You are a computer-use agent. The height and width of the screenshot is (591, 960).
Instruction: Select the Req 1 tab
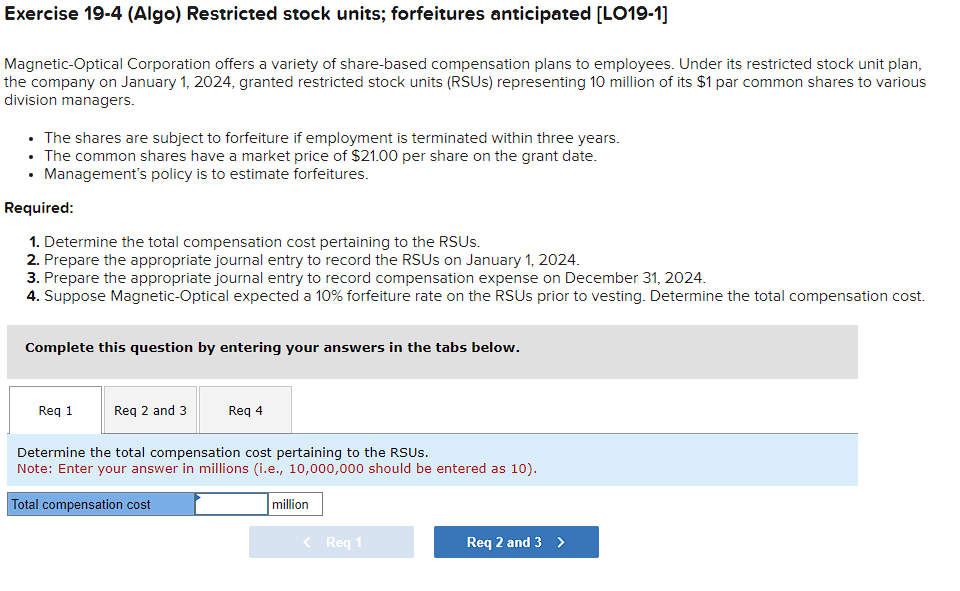click(x=54, y=409)
